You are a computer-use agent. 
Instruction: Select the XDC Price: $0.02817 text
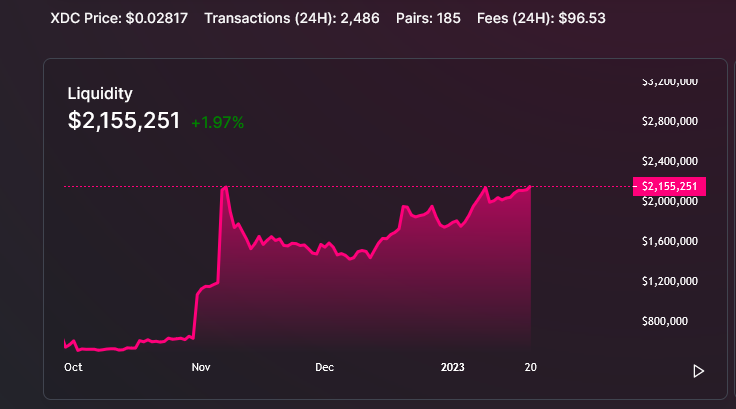[119, 18]
